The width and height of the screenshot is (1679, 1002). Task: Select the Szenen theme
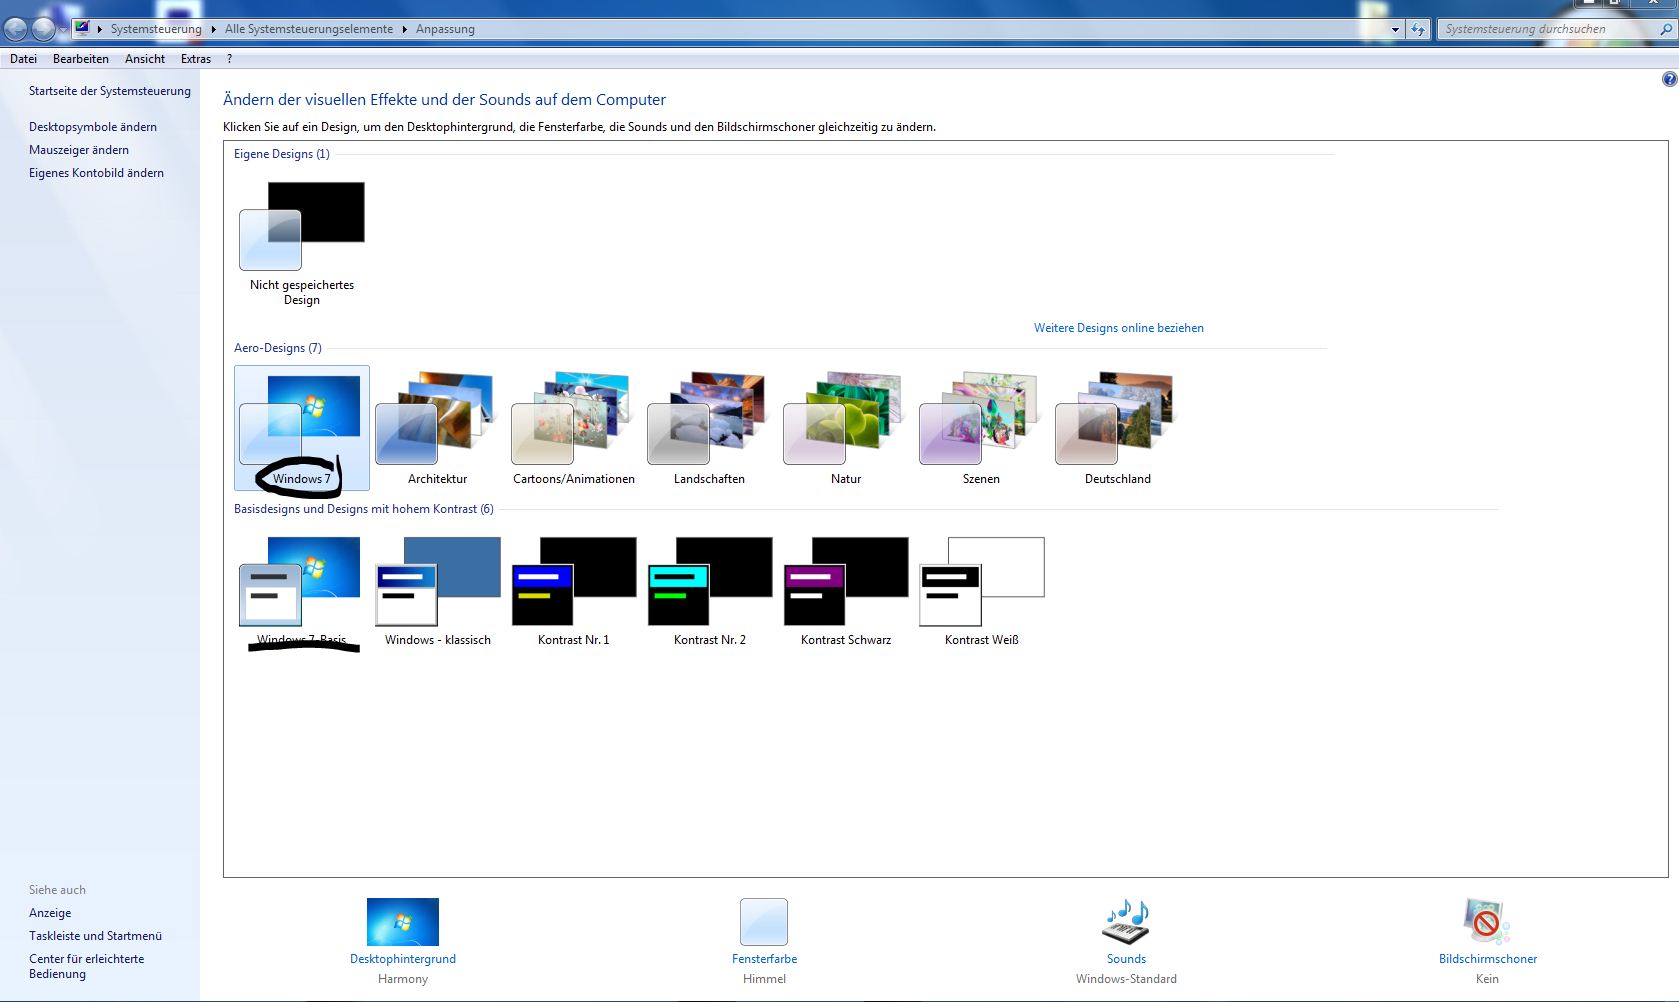(x=981, y=428)
